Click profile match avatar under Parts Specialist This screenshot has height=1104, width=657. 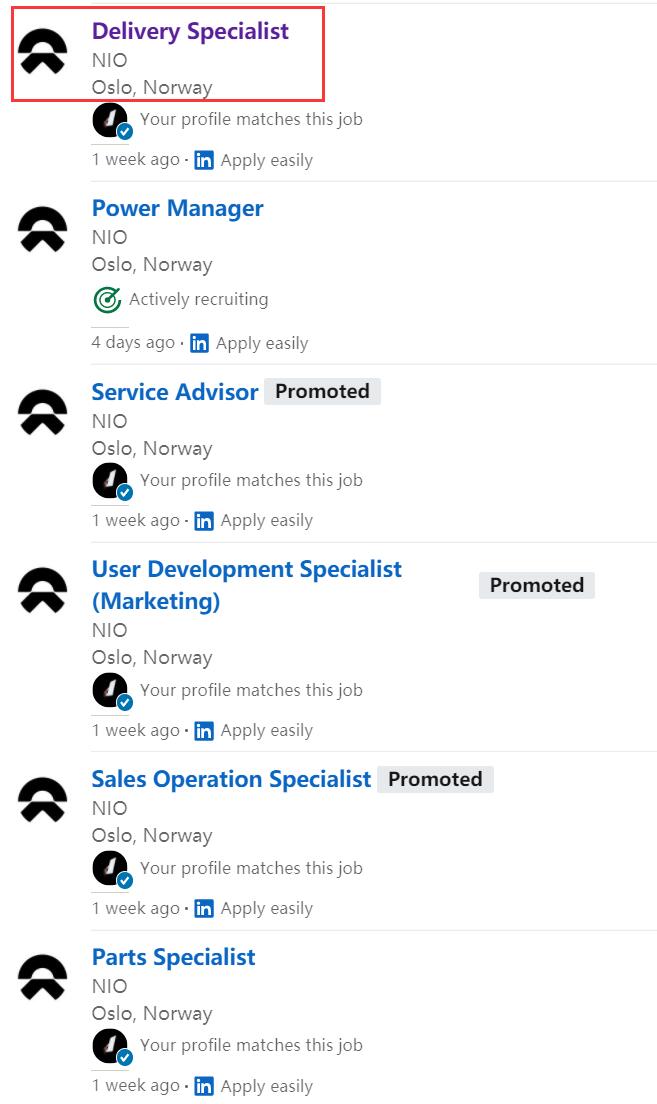pyautogui.click(x=111, y=1047)
